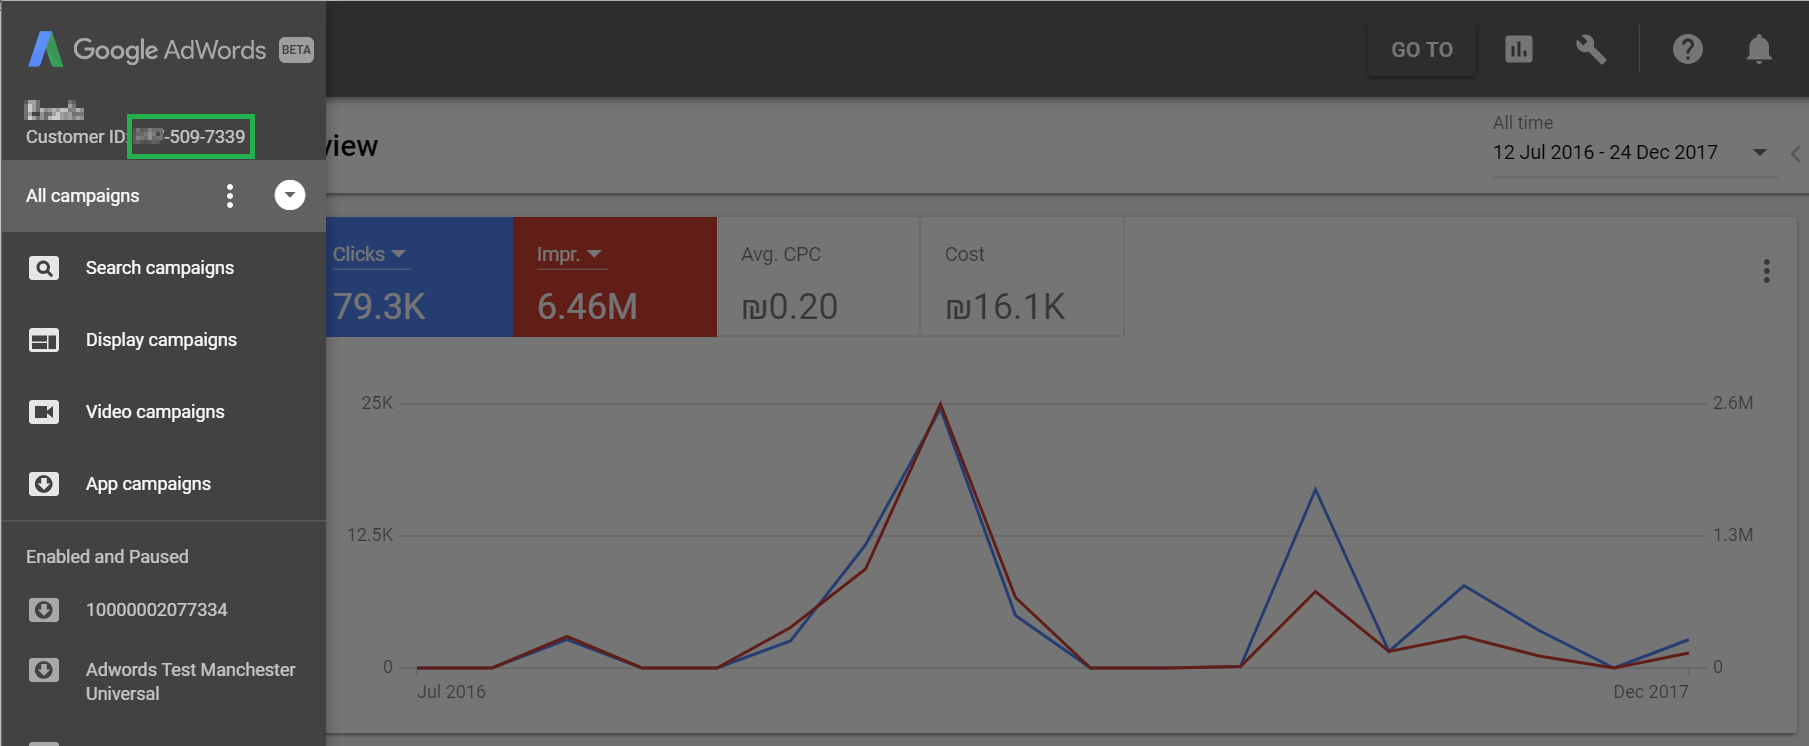Open Adwords Test Manchester Universal campaign
This screenshot has width=1809, height=746.
190,681
